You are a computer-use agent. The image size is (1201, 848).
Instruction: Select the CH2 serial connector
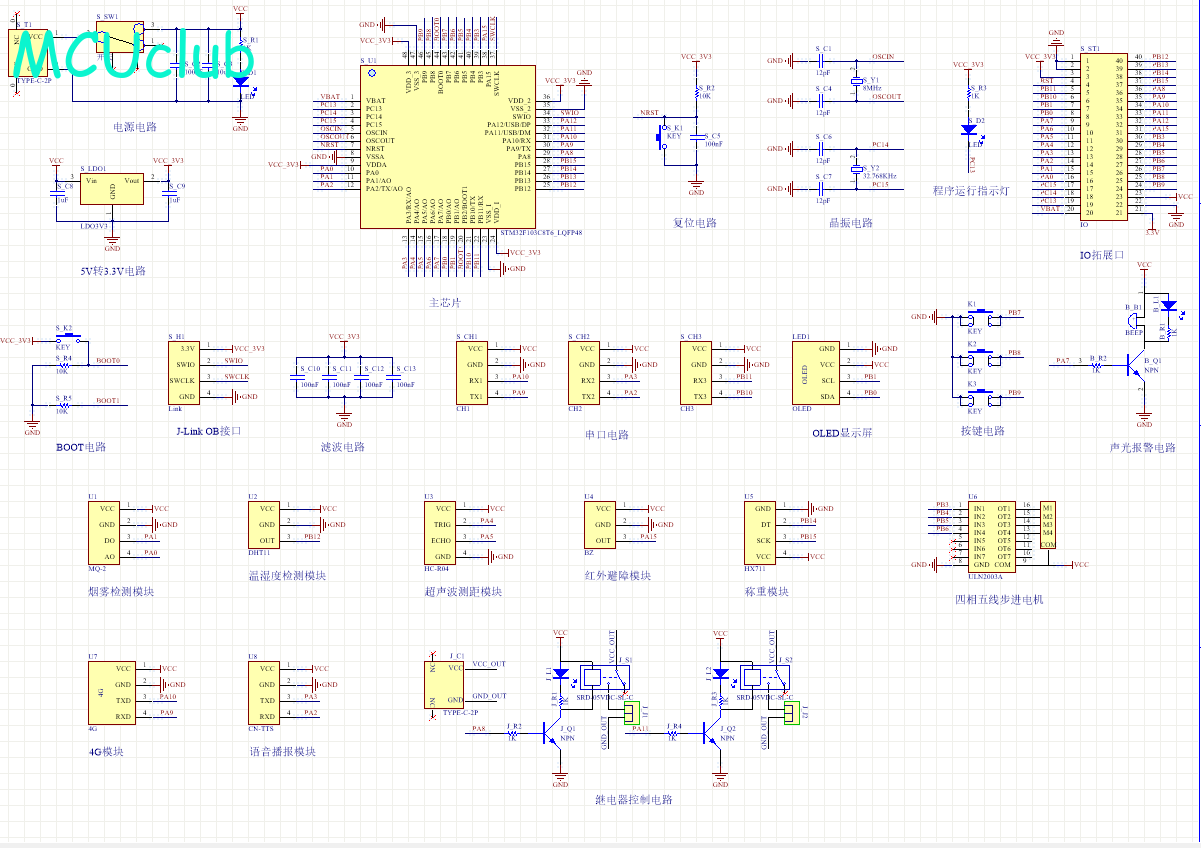(585, 373)
